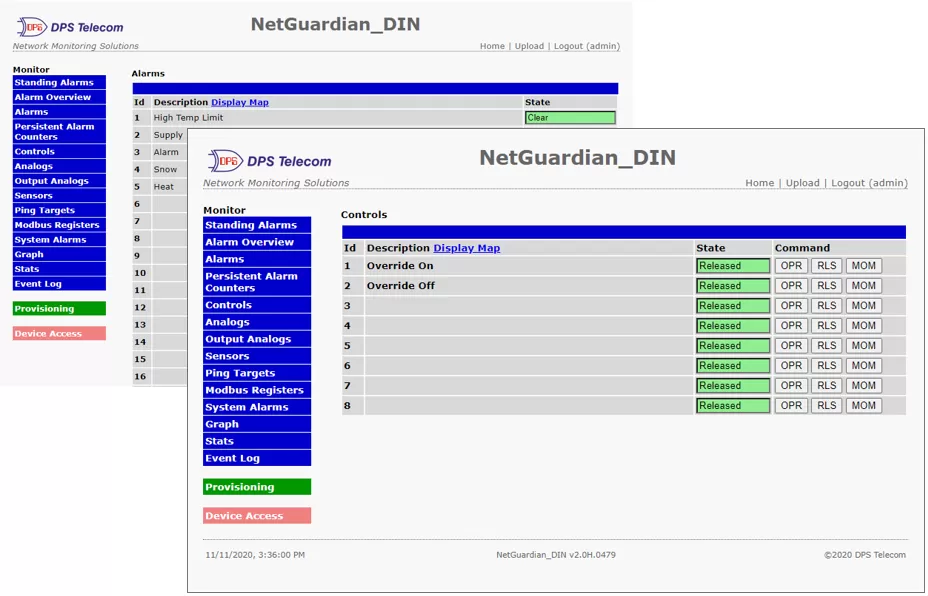Click the Home link
Image resolution: width=928 pixels, height=596 pixels.
[759, 183]
